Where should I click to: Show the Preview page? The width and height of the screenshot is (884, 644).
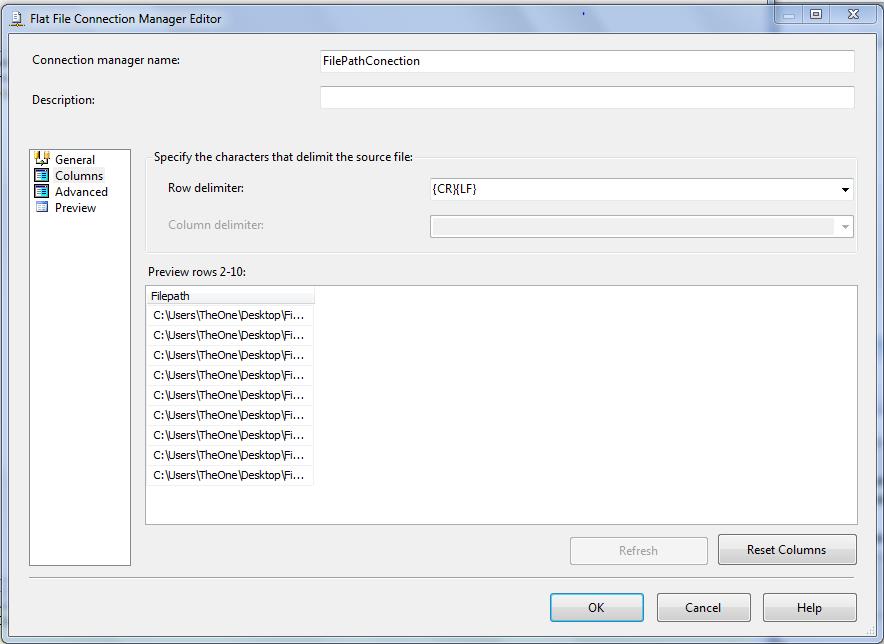(x=76, y=208)
